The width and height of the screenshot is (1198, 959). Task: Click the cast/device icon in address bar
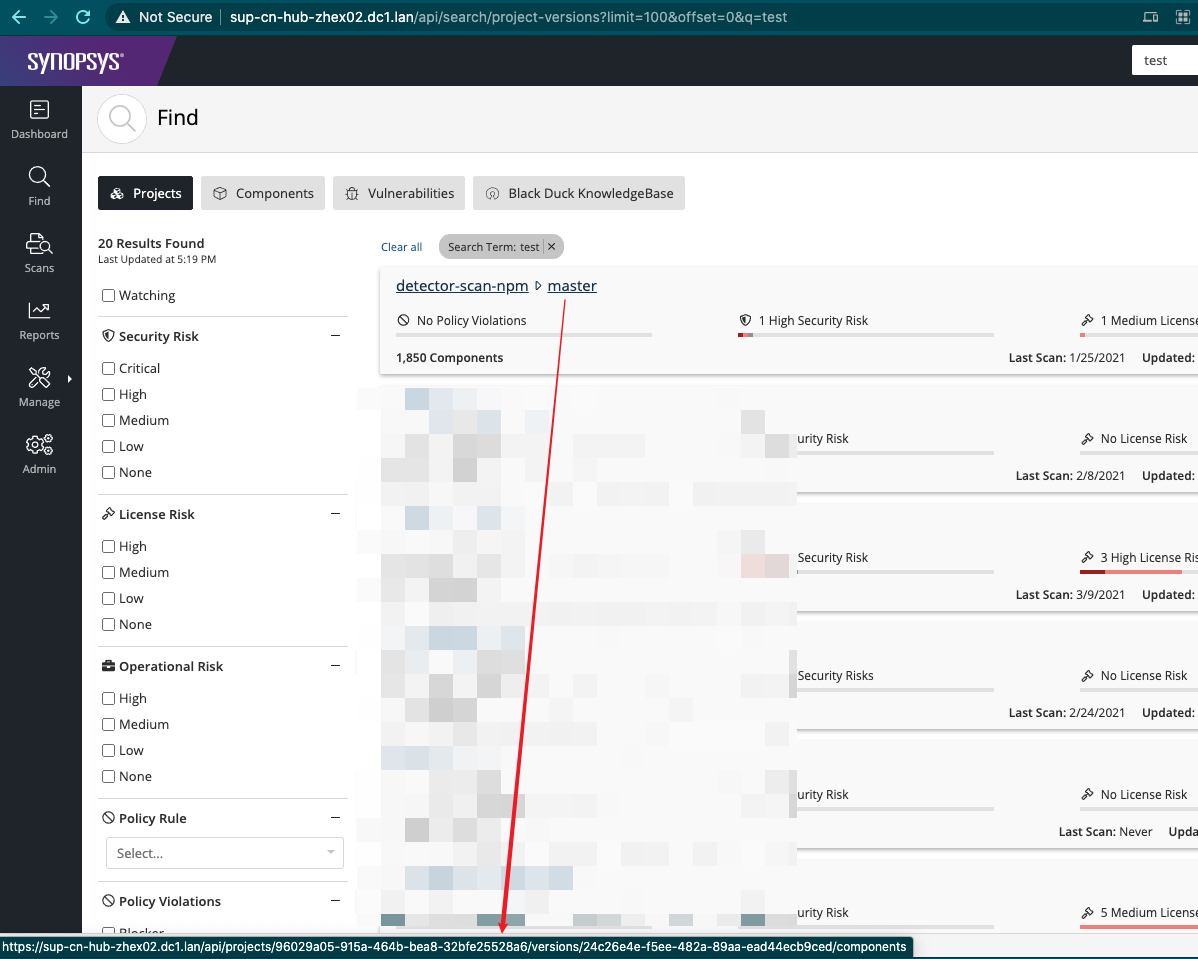1150,17
